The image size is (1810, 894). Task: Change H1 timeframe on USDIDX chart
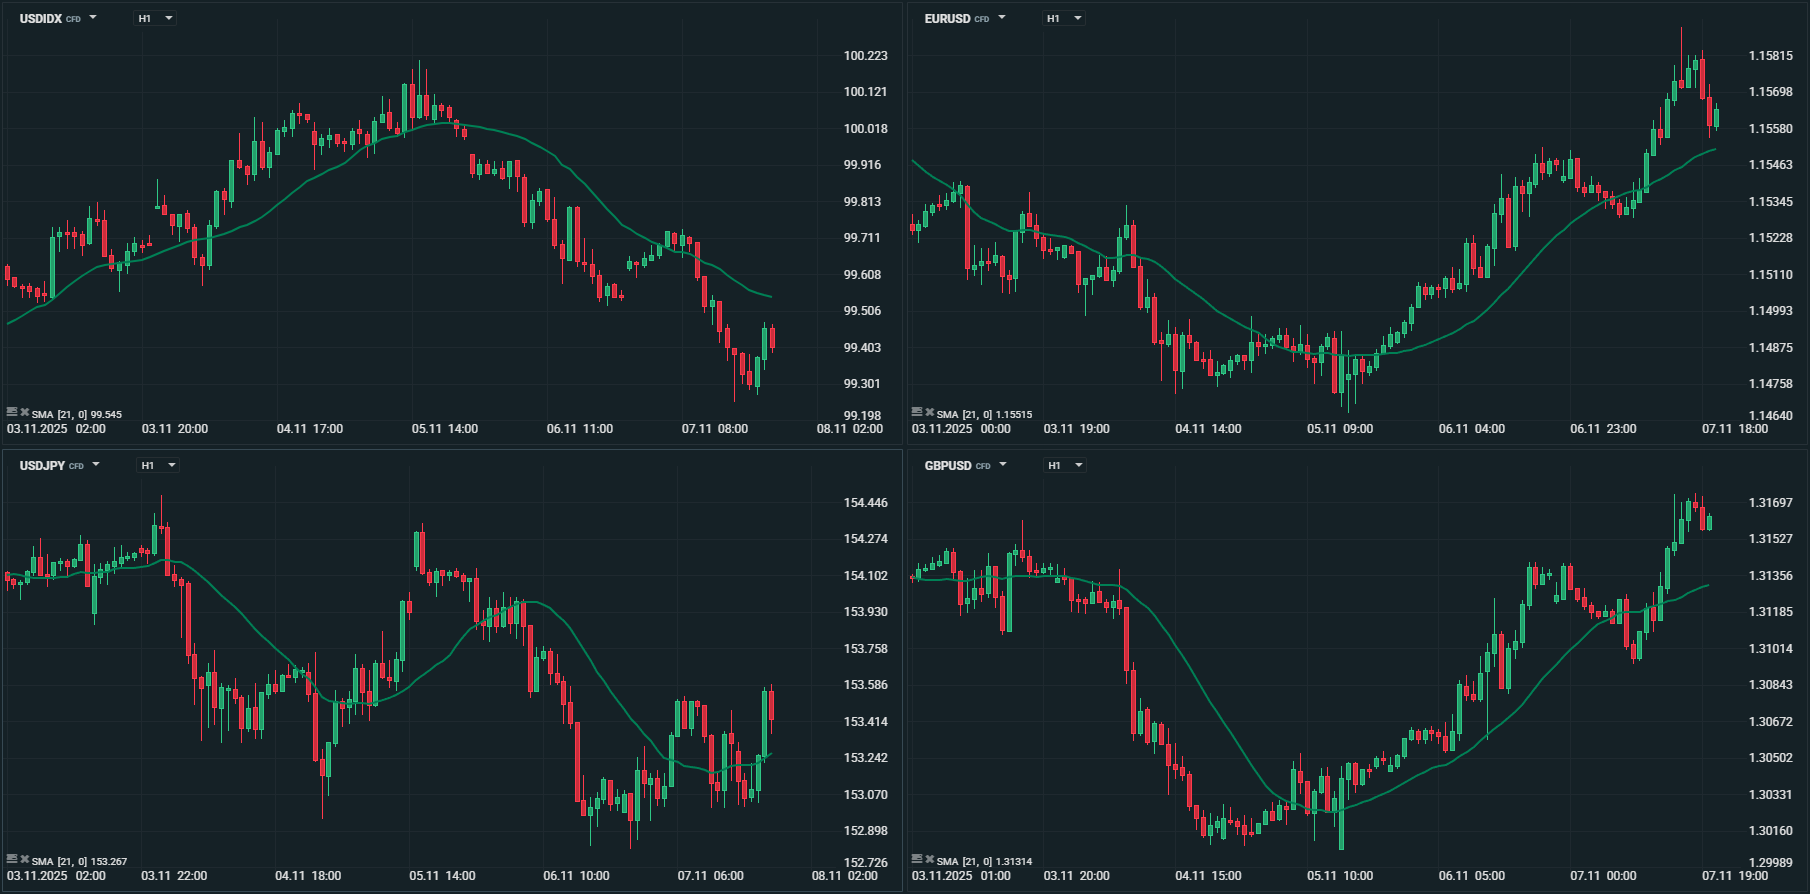155,18
